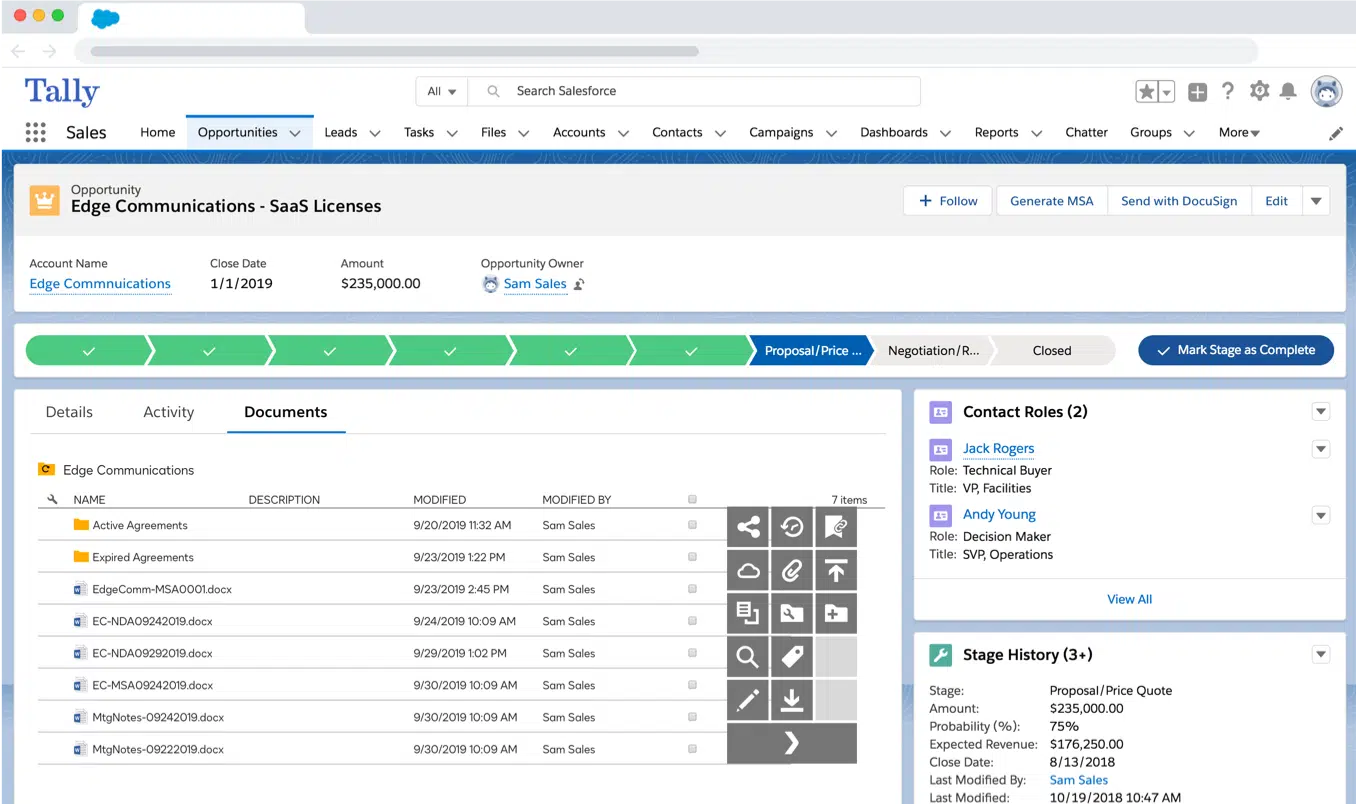Click the new folder icon

[x=836, y=613]
